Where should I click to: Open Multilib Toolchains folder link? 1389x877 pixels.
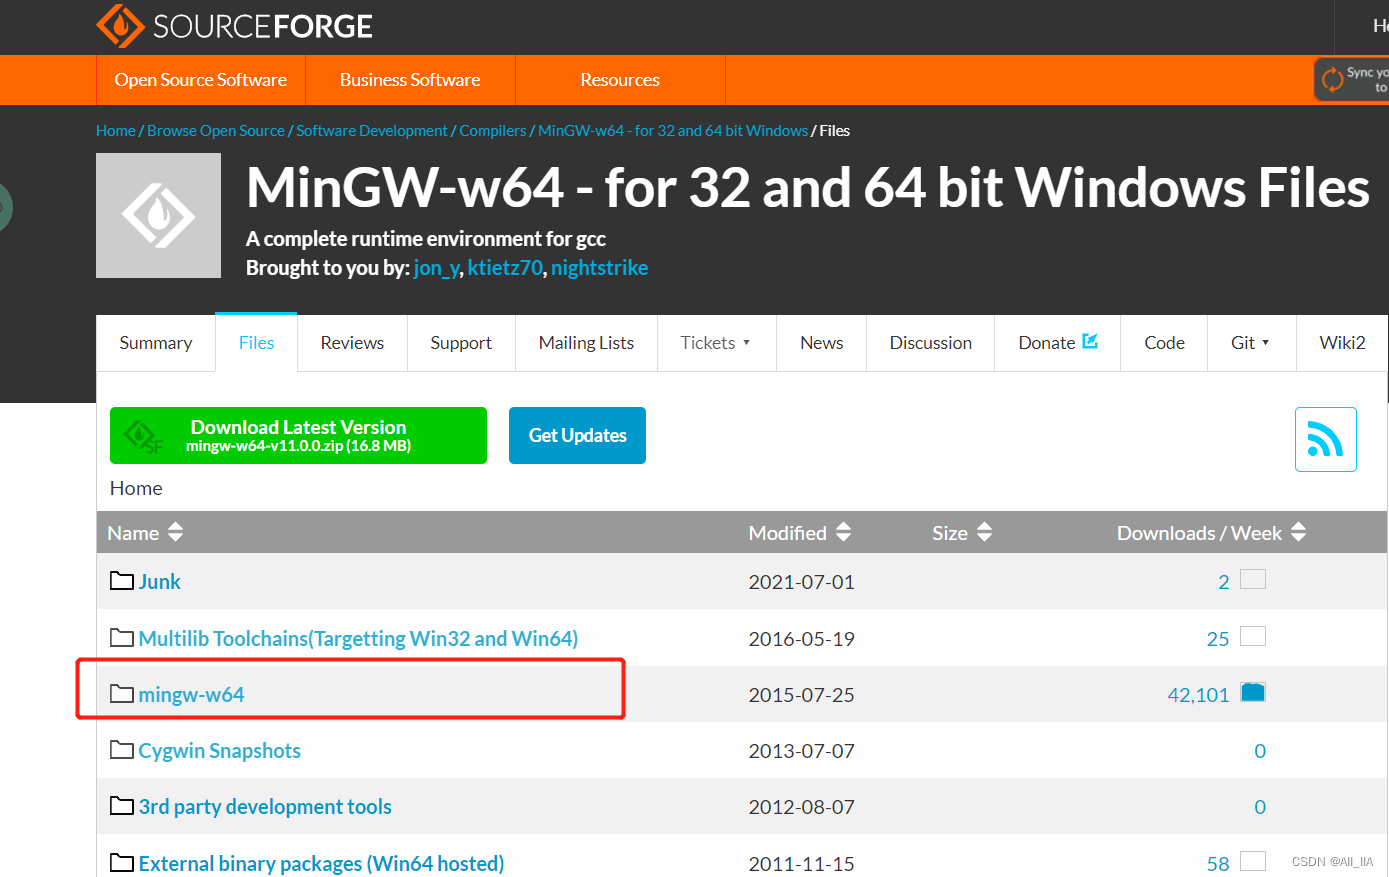click(358, 638)
